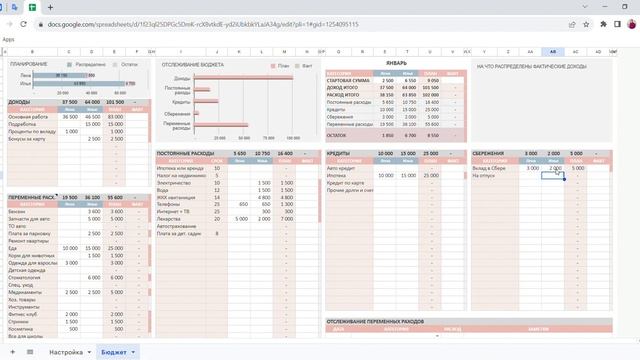The image size is (640, 360).
Task: Select column header B
Action: tap(32, 52)
